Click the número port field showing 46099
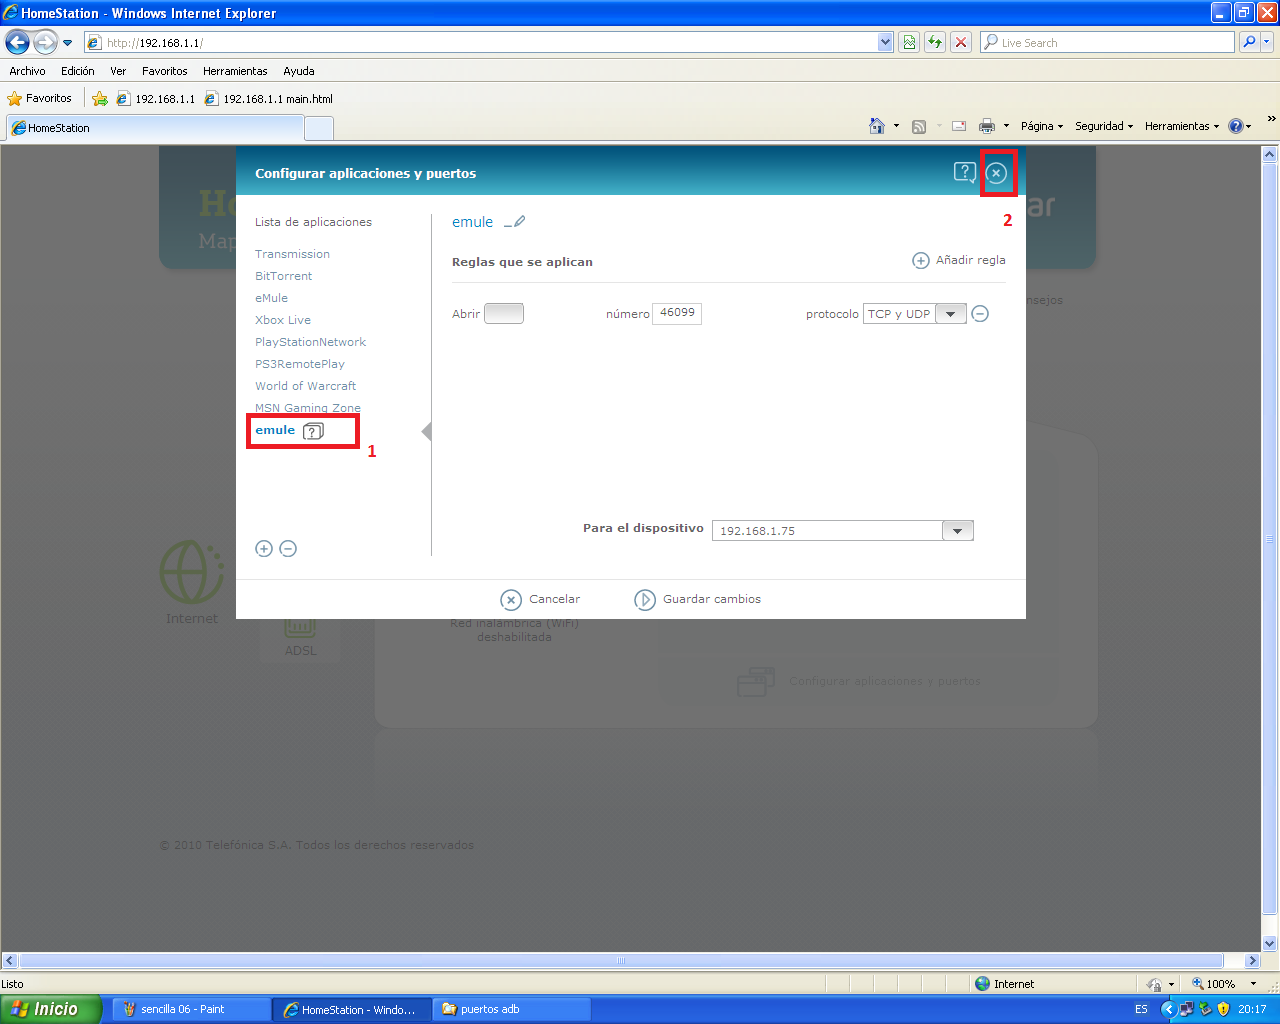The width and height of the screenshot is (1280, 1024). [x=677, y=313]
